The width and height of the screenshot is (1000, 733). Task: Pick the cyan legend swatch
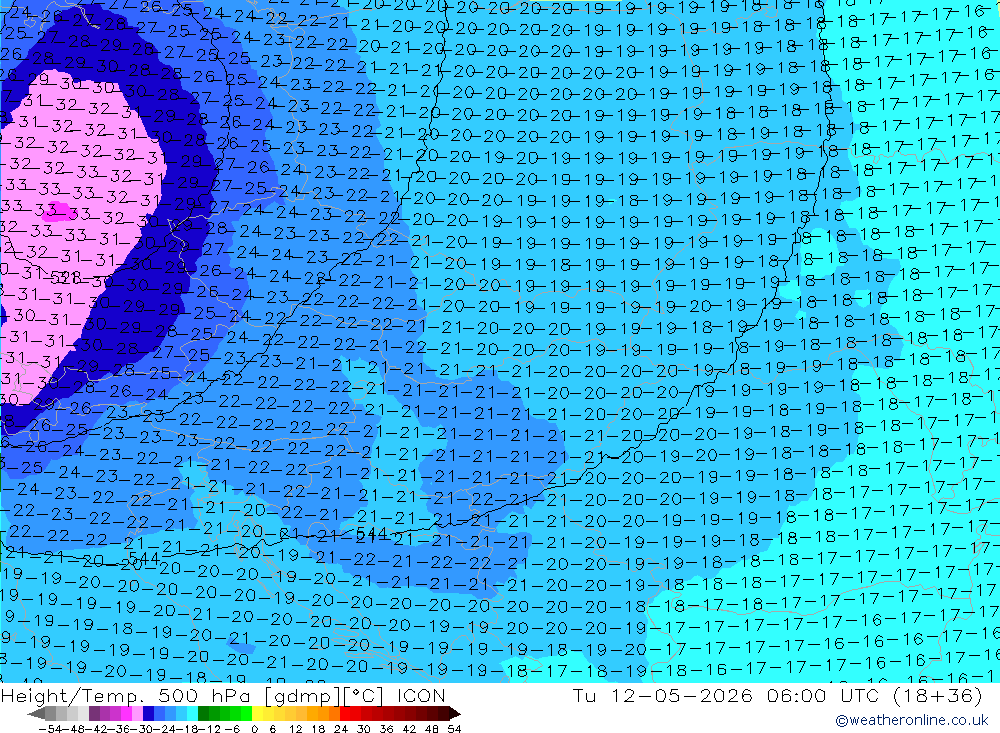(192, 713)
